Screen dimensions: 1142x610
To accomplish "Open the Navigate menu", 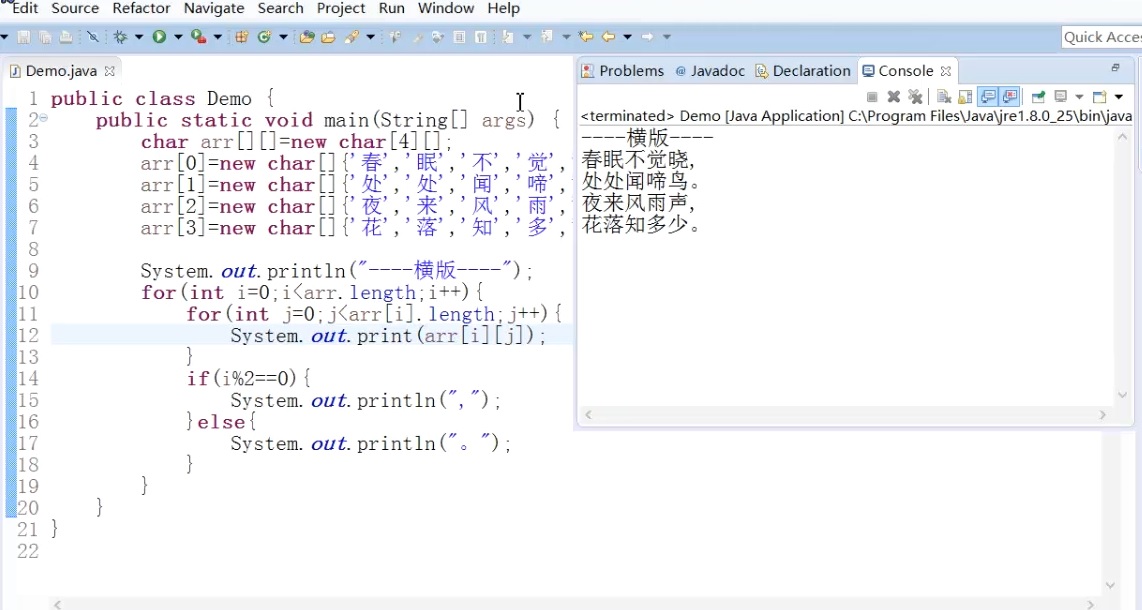I will pyautogui.click(x=214, y=9).
